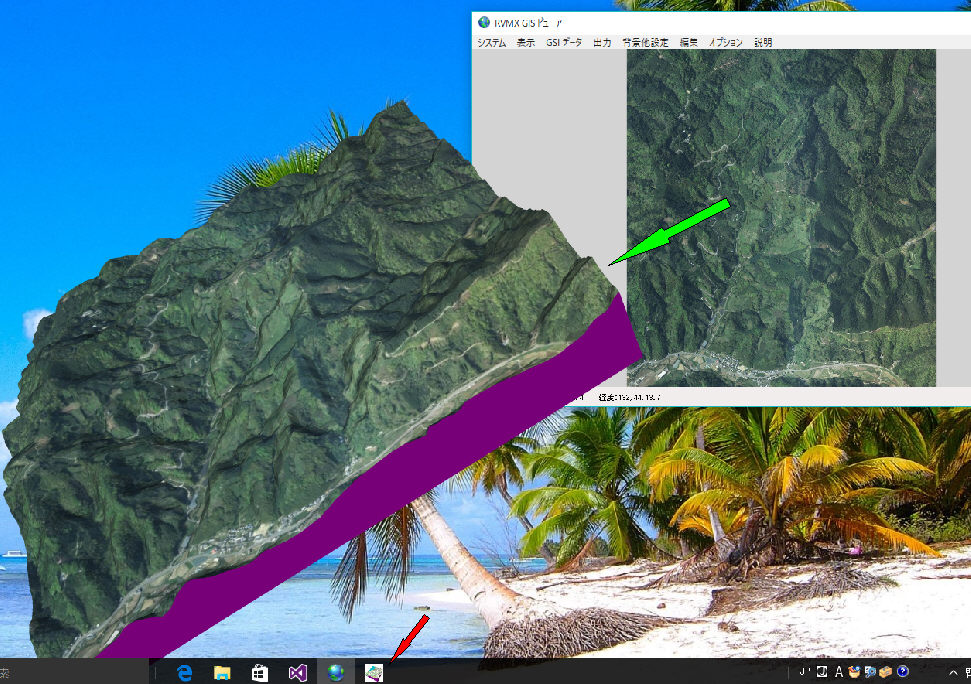Open the 背景地設定 menu

tap(645, 43)
